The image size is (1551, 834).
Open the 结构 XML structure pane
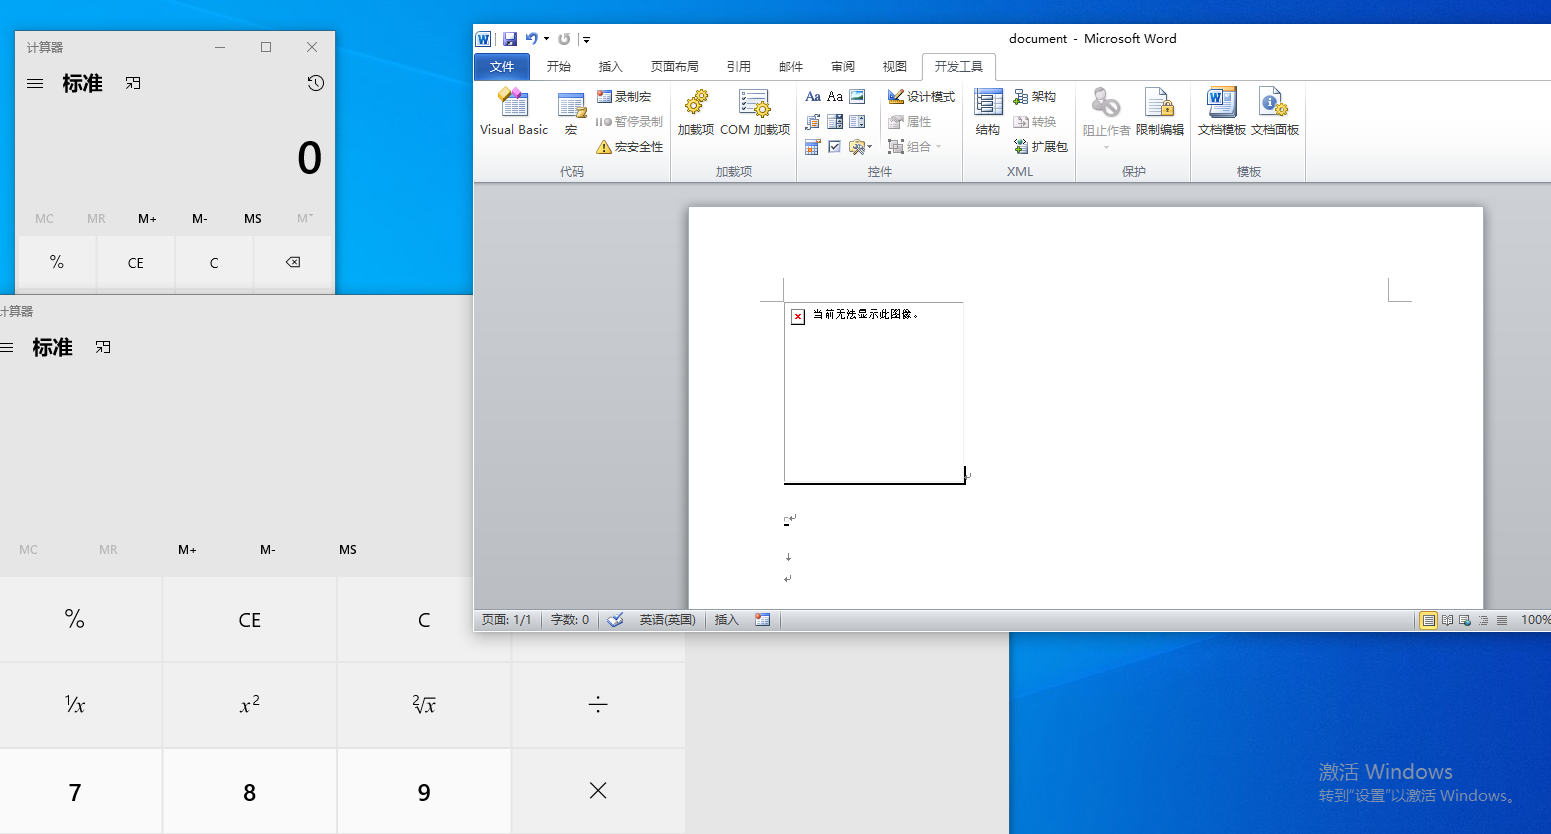[x=988, y=112]
